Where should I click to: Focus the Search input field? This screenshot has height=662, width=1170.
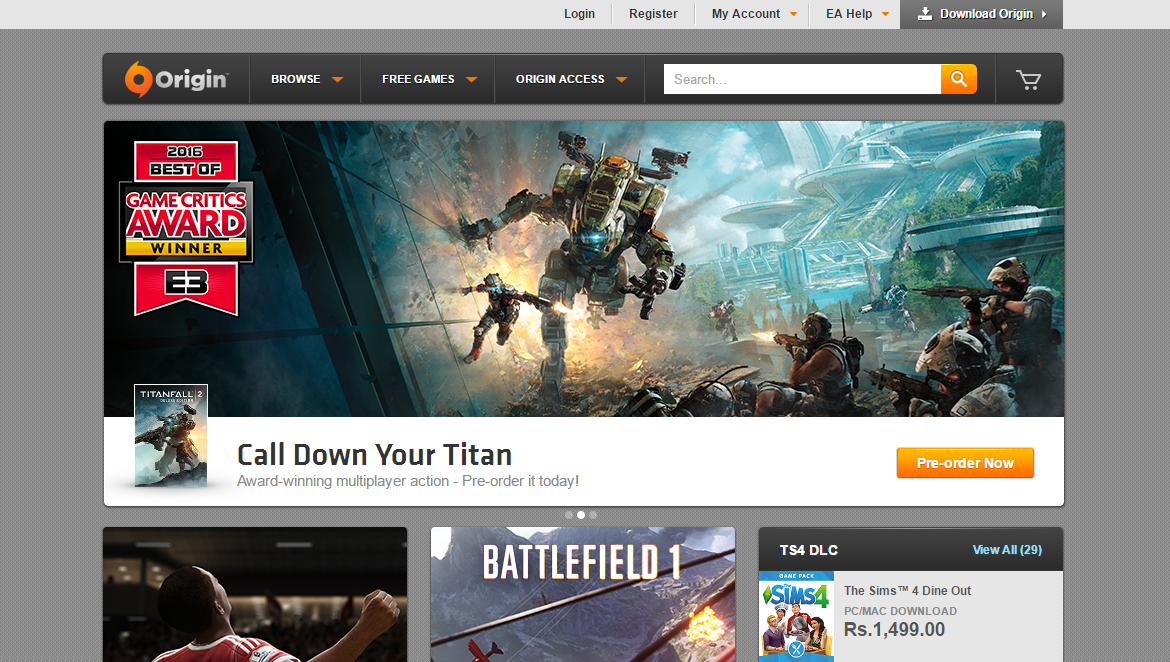click(802, 79)
